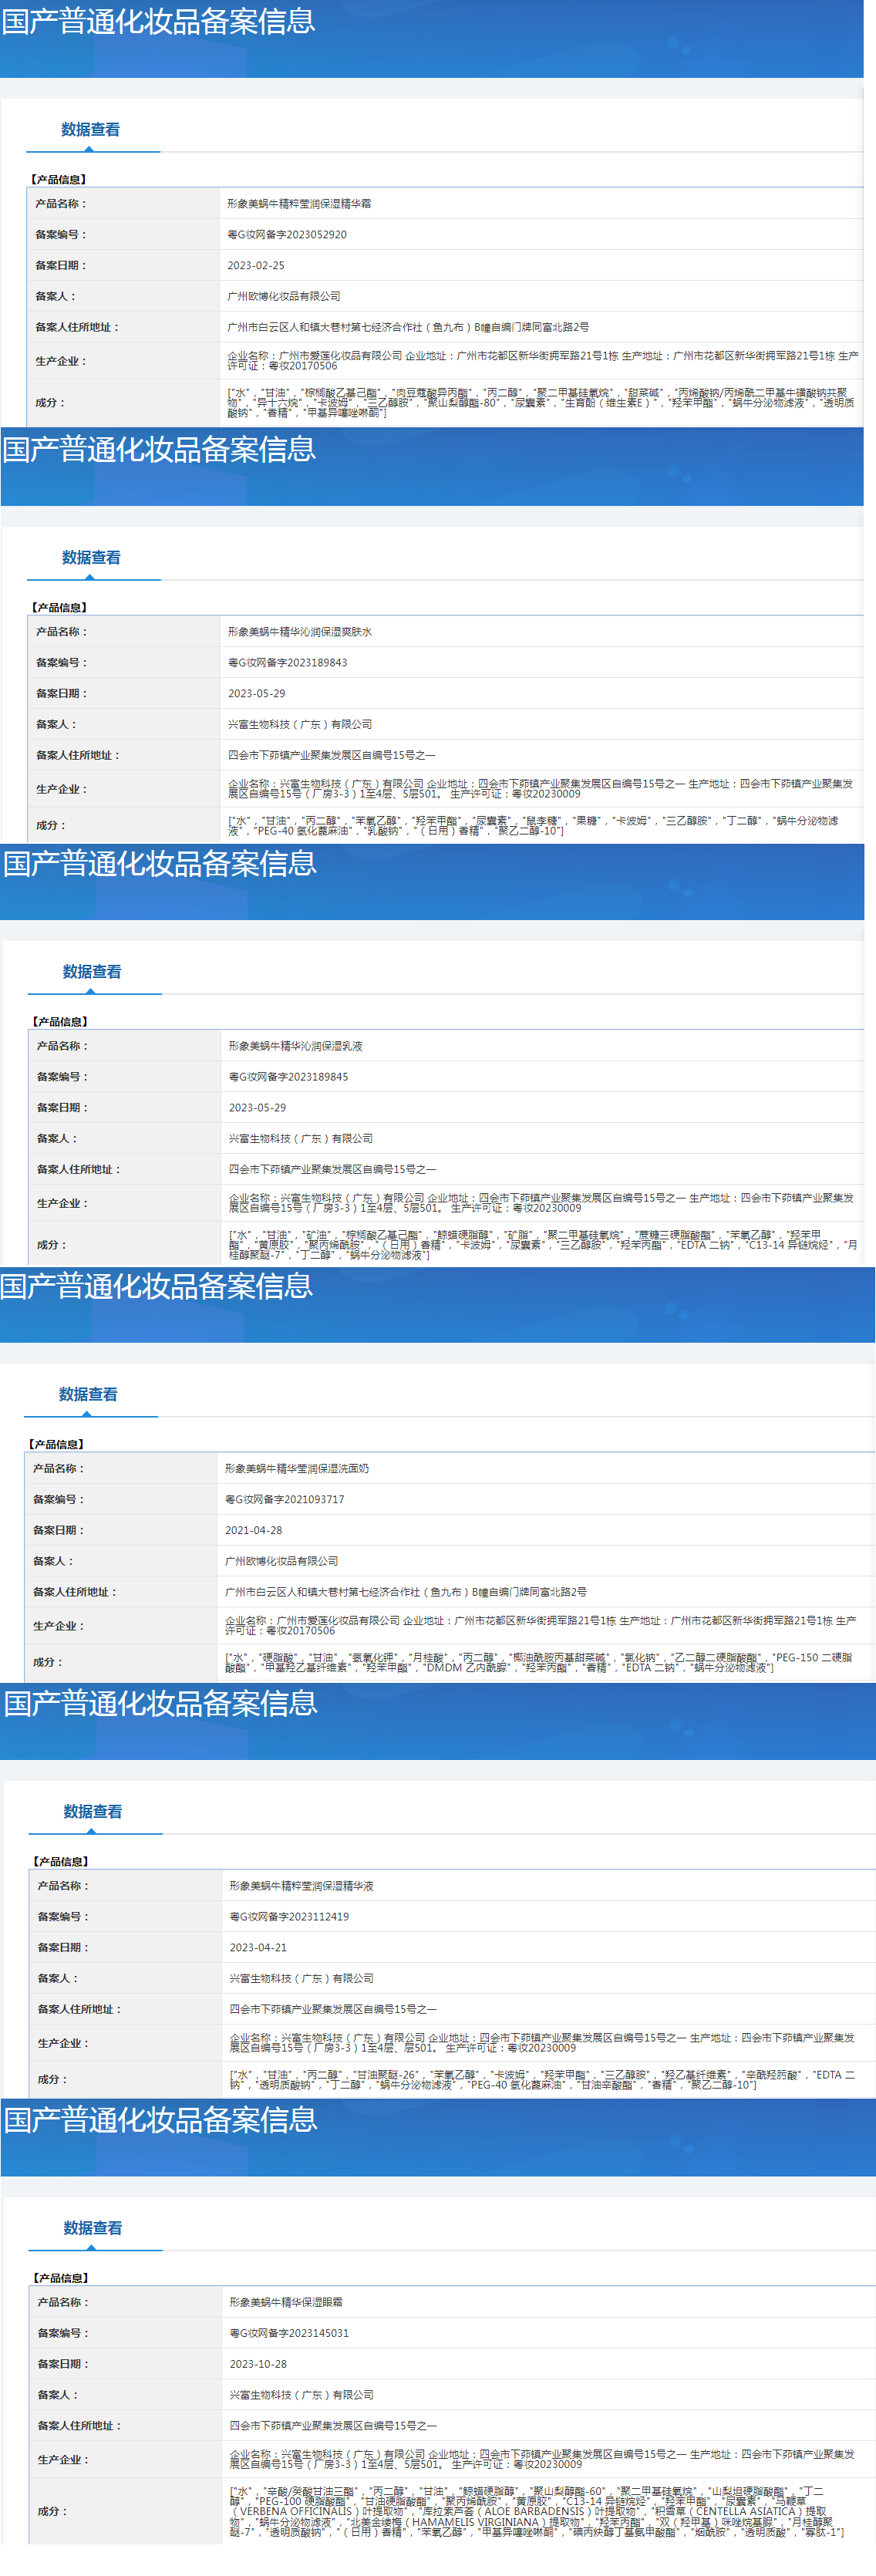
Task: Click registration number 粤G妆网备字2021093717
Action: pos(285,1499)
